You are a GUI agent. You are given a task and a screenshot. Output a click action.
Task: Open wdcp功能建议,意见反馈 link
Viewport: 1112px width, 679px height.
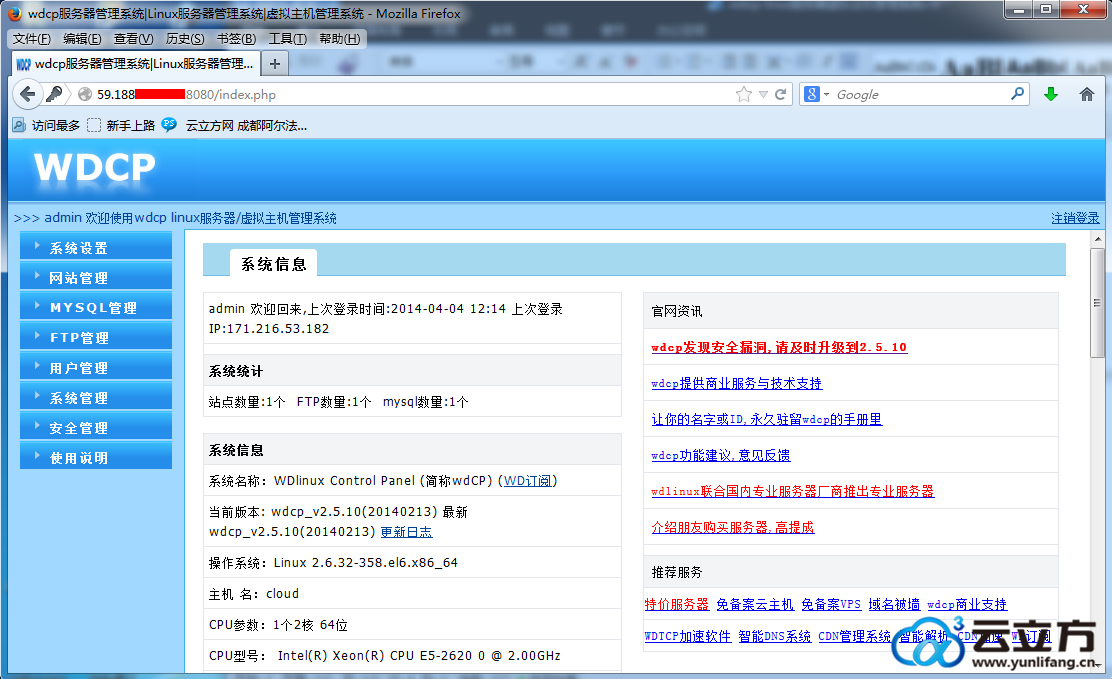pyautogui.click(x=721, y=456)
